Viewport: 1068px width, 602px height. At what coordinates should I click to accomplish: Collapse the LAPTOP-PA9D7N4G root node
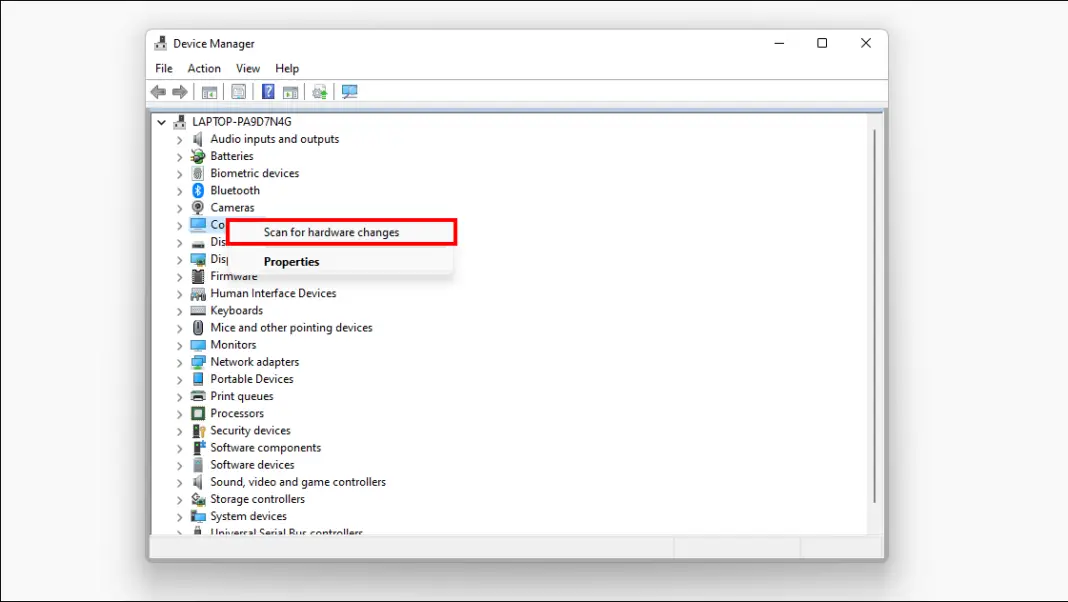[161, 121]
